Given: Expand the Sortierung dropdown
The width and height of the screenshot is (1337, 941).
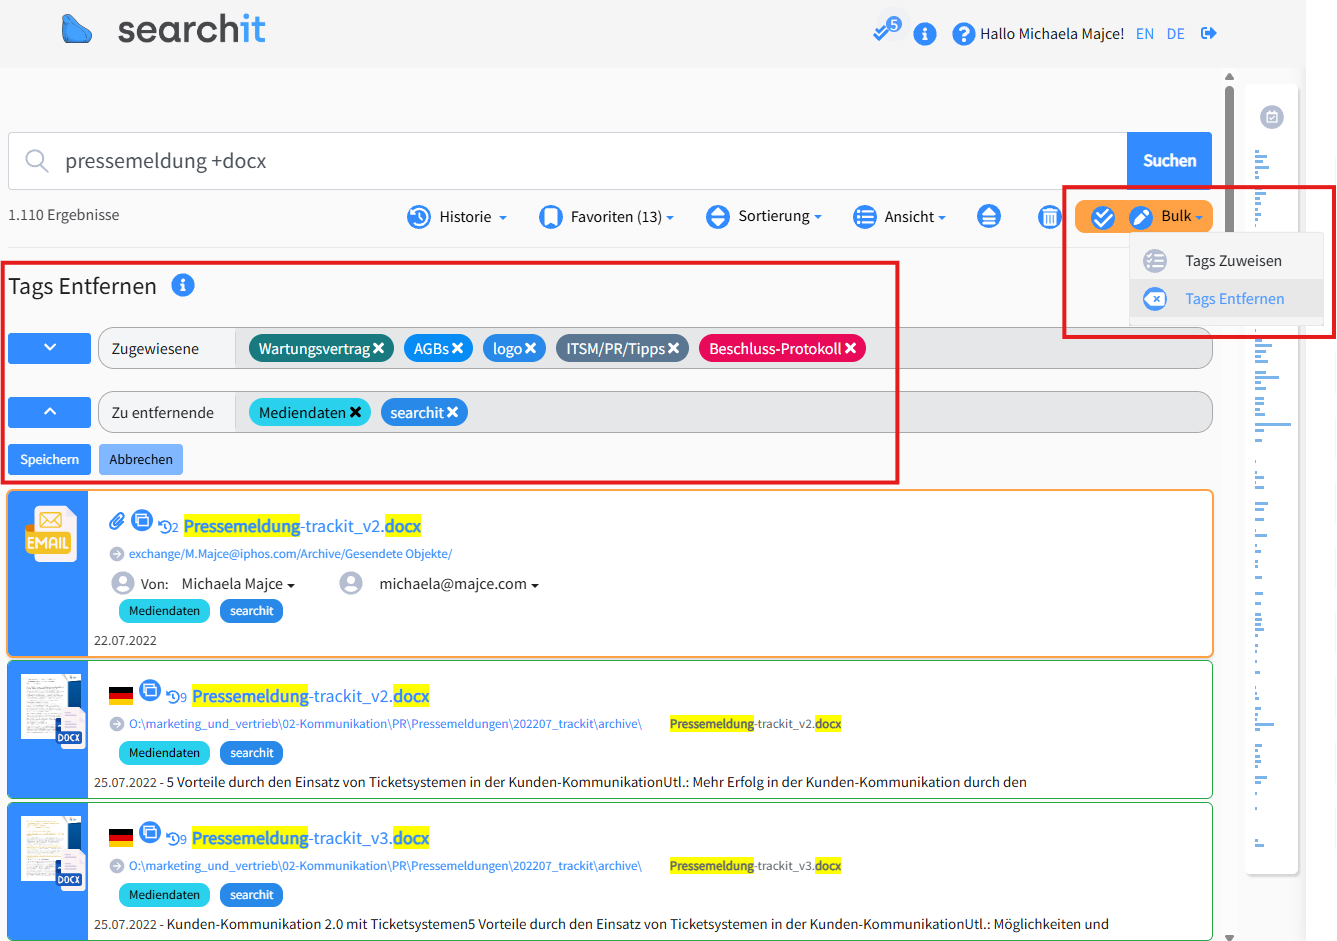Looking at the screenshot, I should coord(764,217).
